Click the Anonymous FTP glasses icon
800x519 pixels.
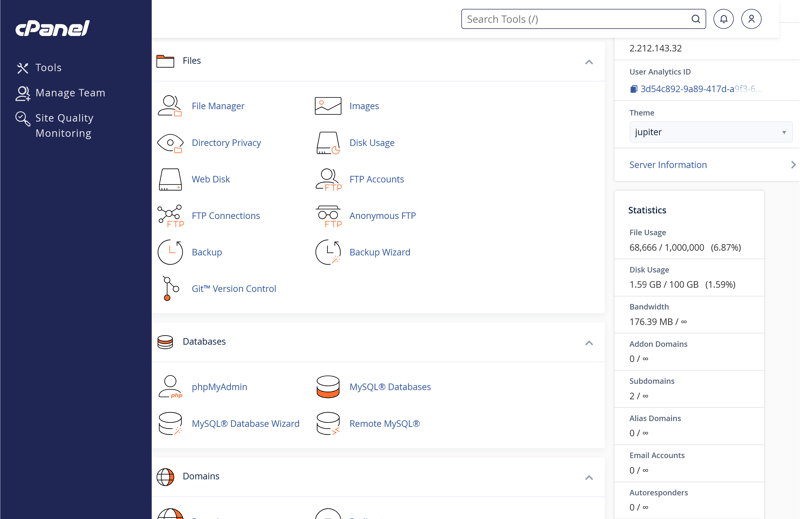(328, 216)
